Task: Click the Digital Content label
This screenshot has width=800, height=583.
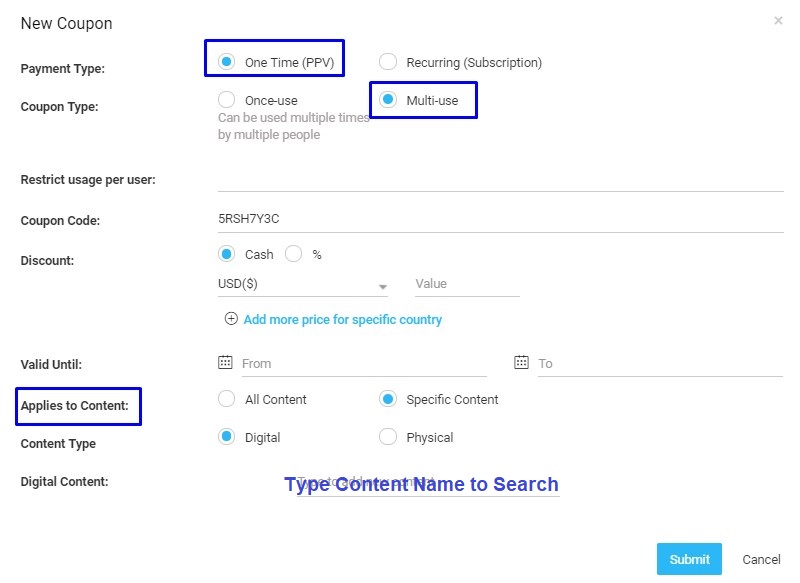Action: click(x=64, y=482)
